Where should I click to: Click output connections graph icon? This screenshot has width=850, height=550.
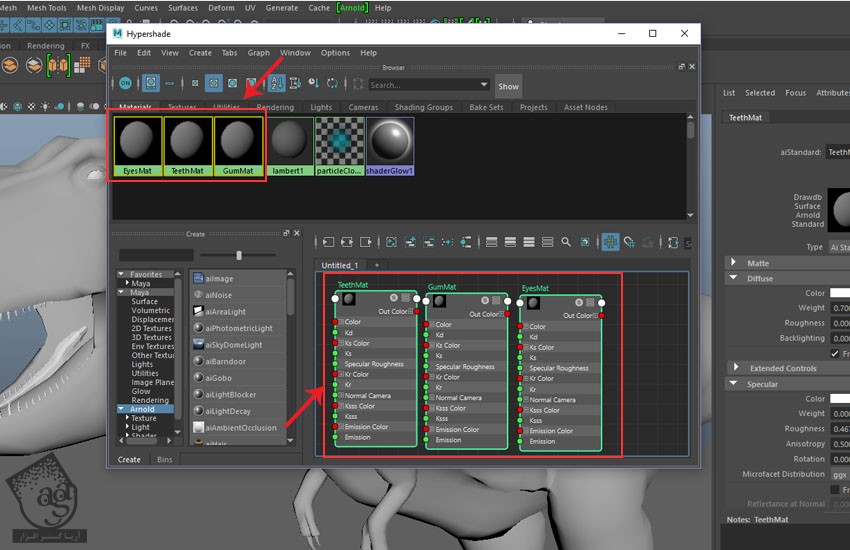(366, 242)
